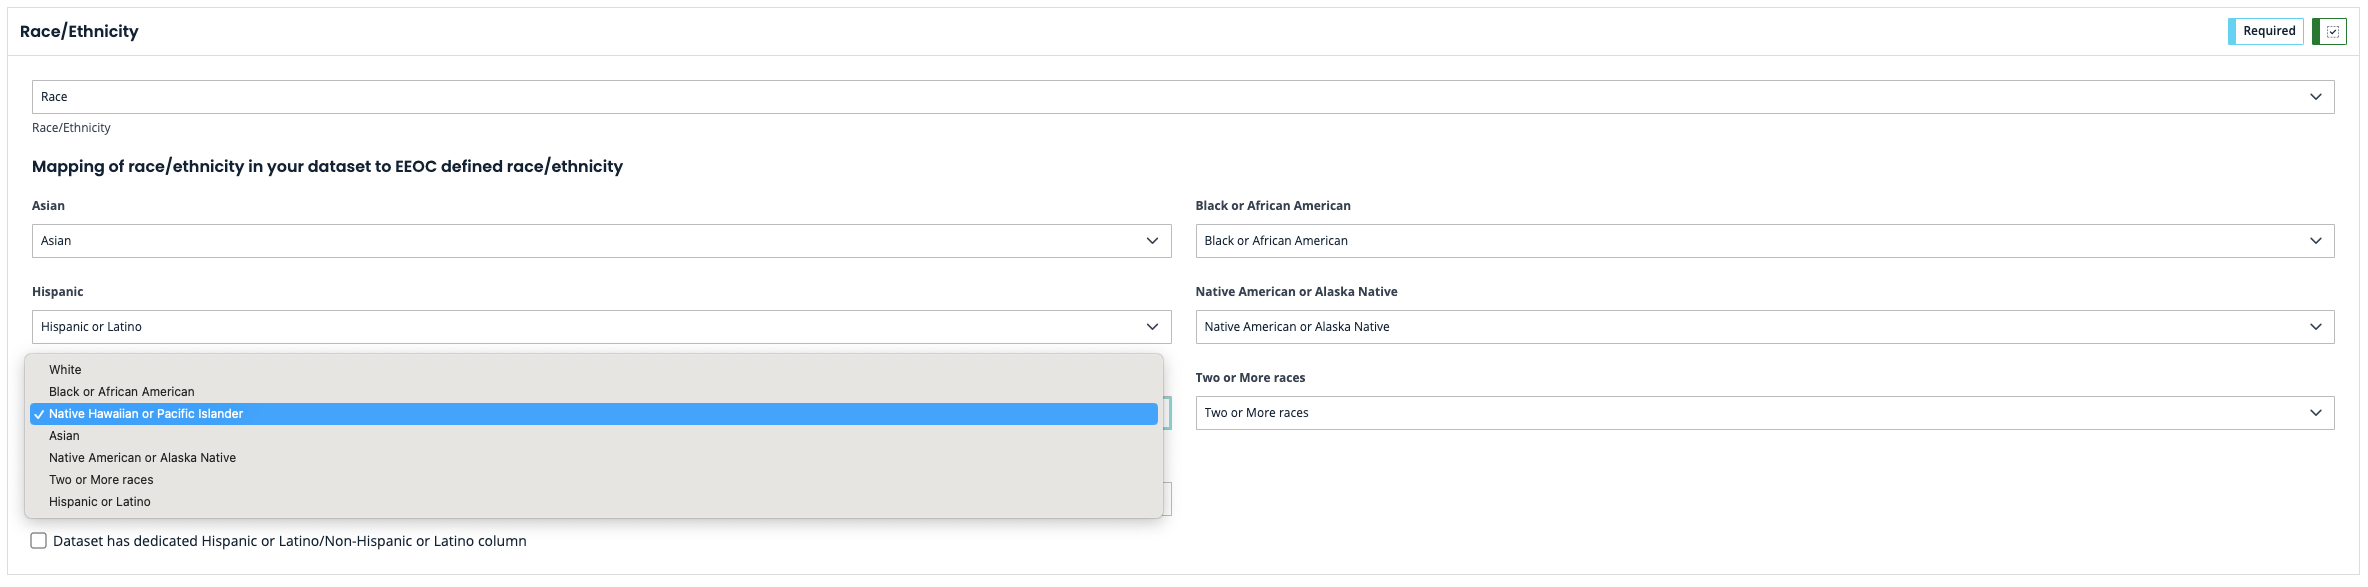Click chevron arrow of Two or More races dropdown
This screenshot has height=587, width=2368.
point(2315,413)
